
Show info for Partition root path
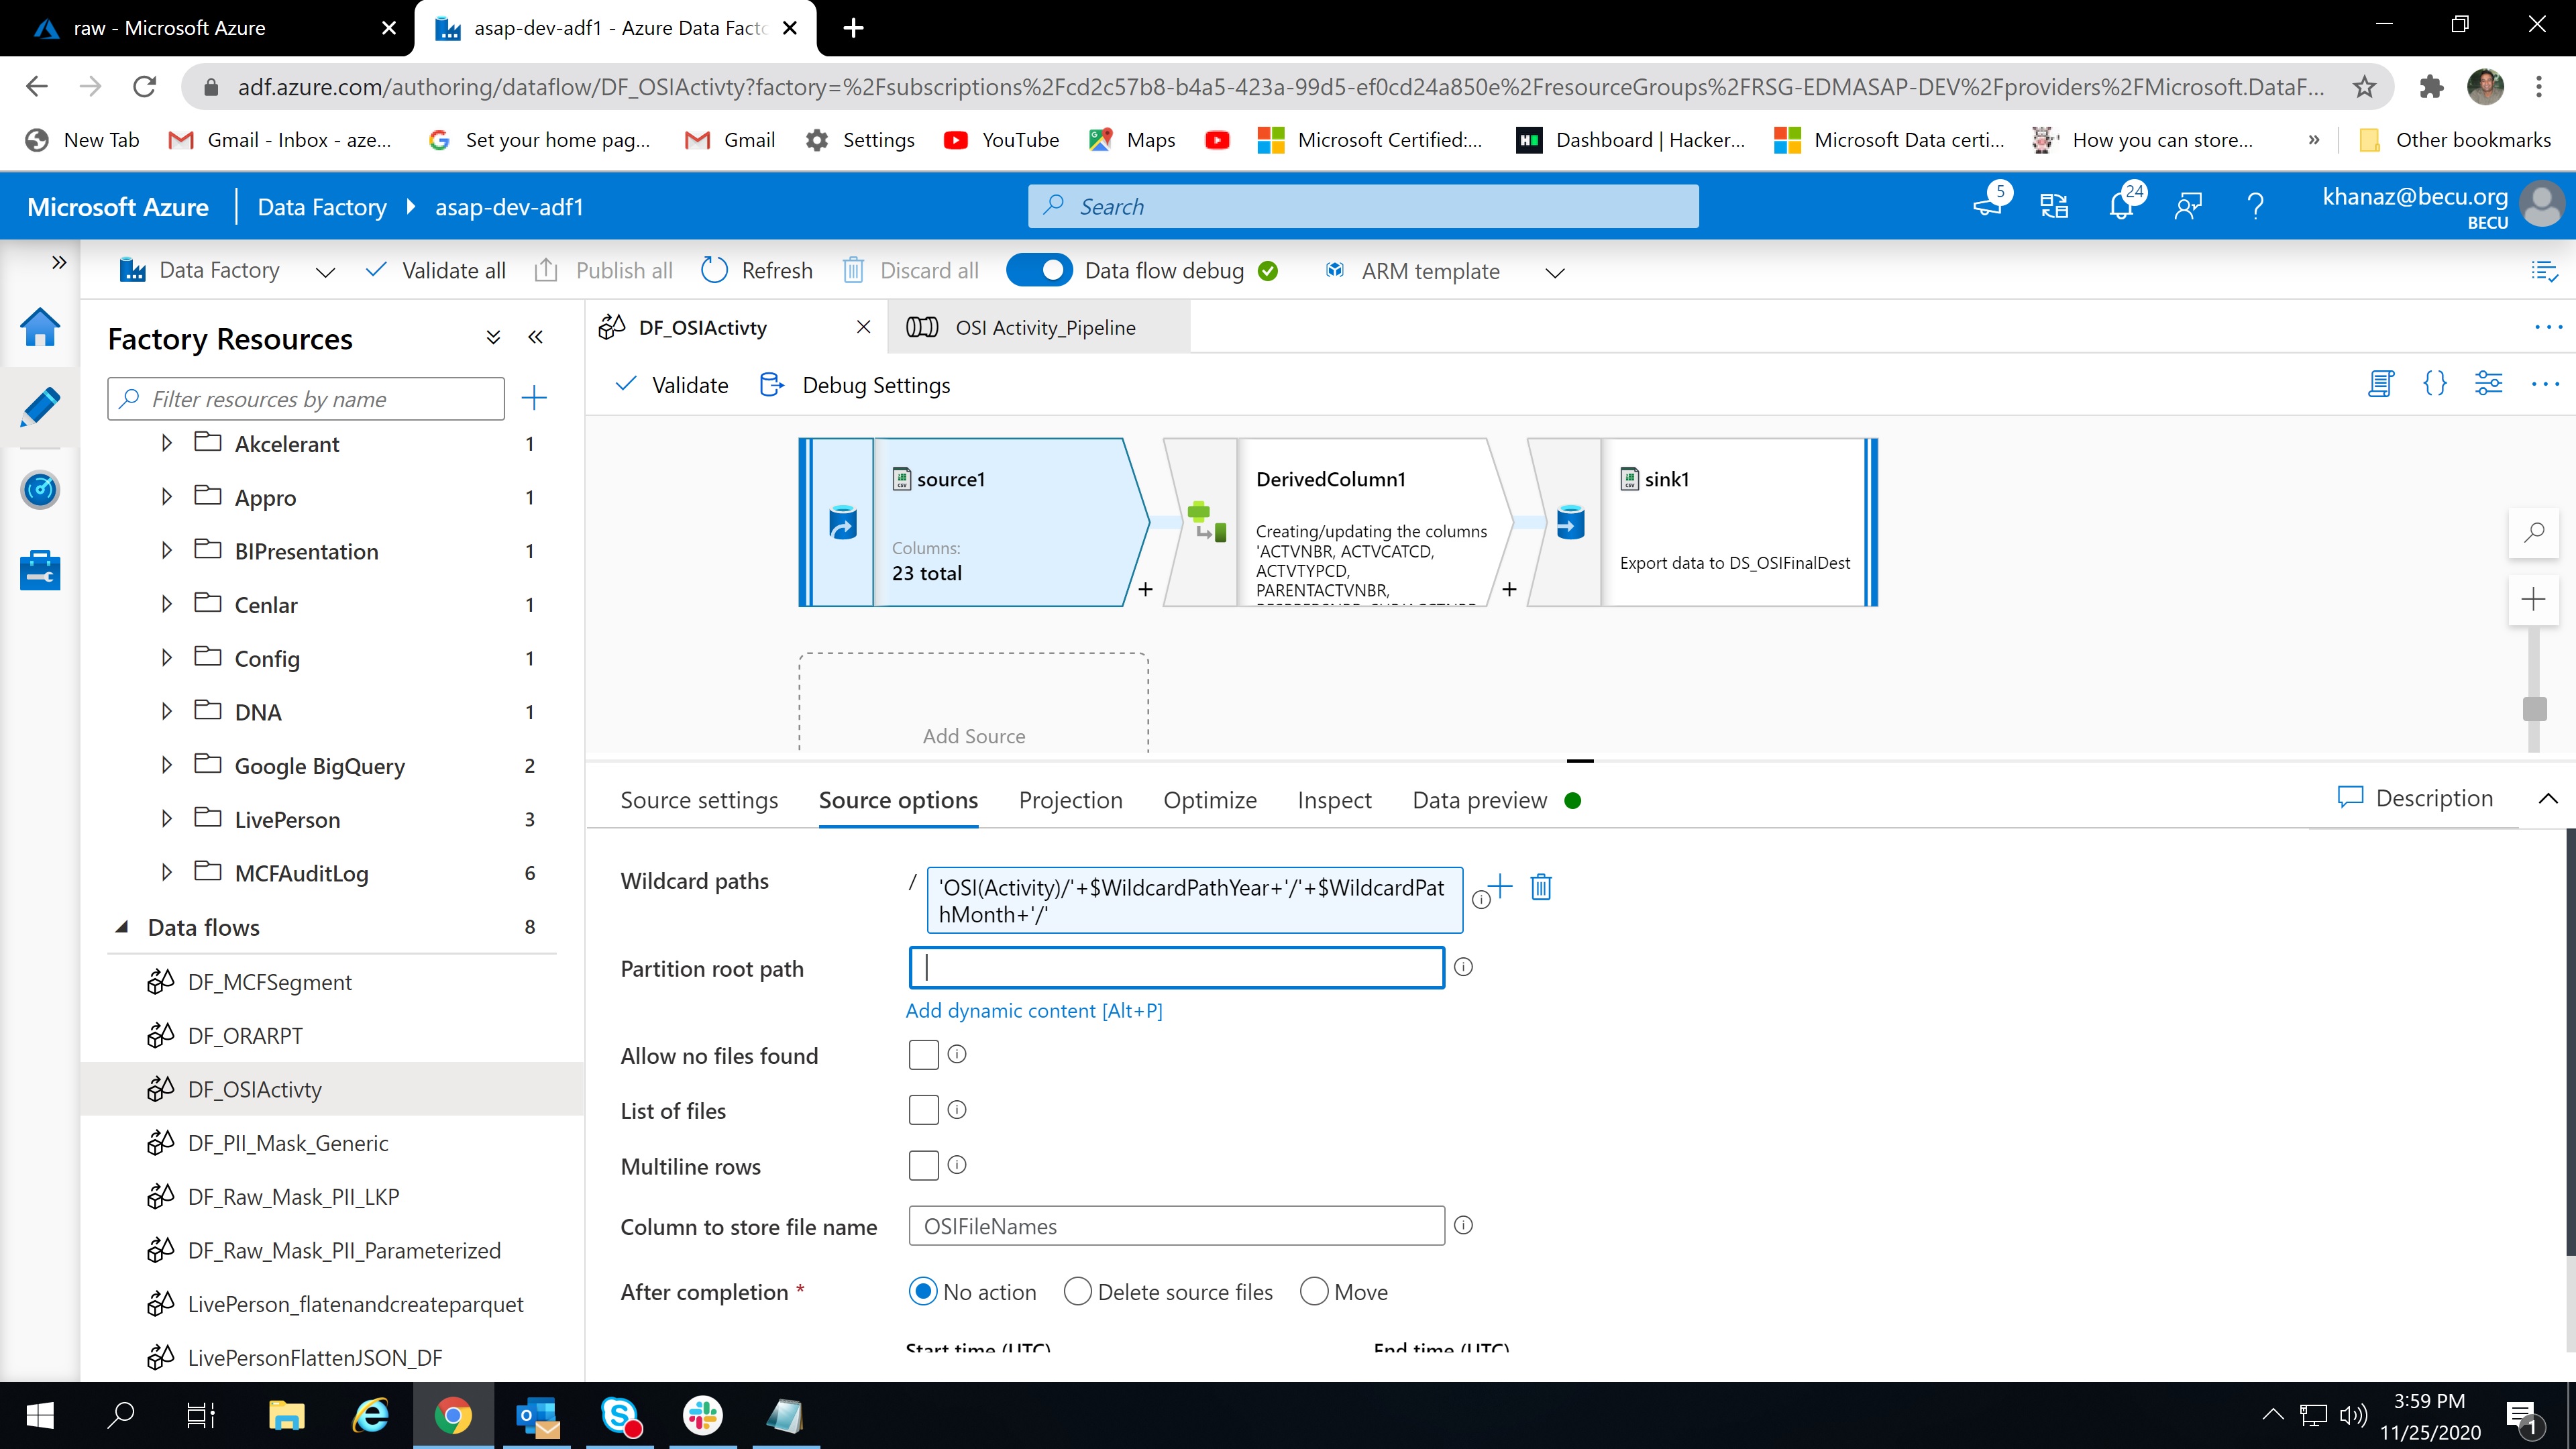[x=1463, y=967]
